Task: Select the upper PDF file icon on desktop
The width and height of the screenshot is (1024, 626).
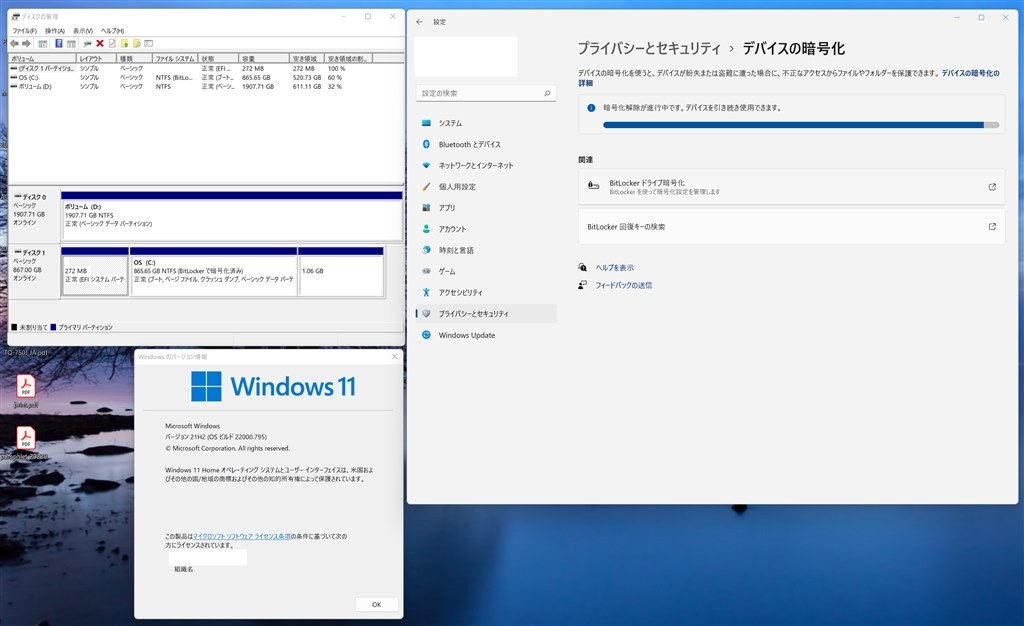Action: tap(25, 390)
